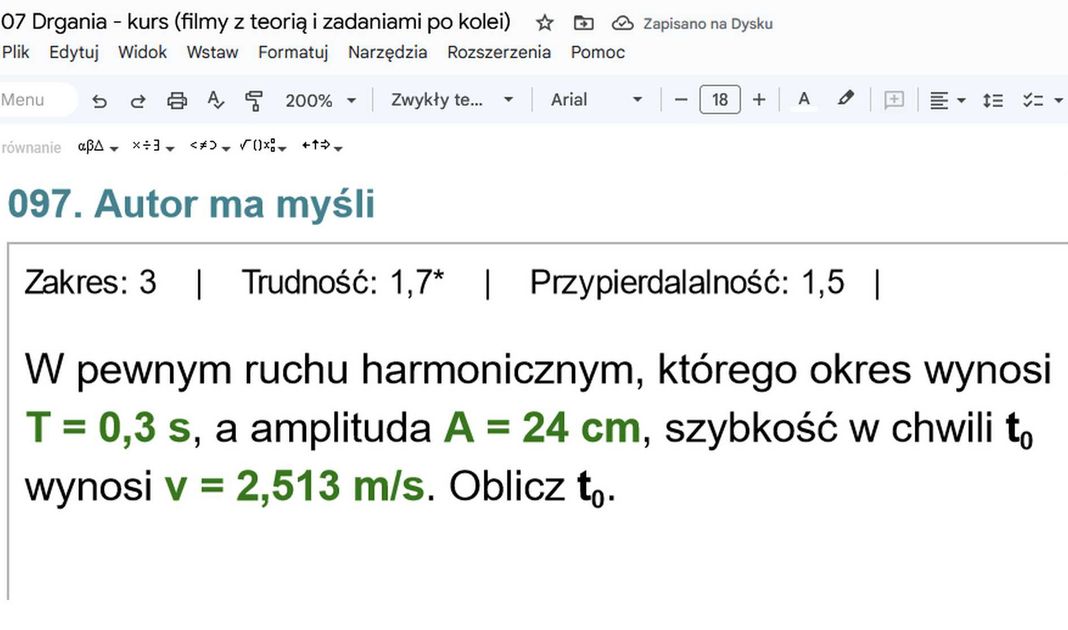Open text alignment options
The width and height of the screenshot is (1068, 630).
pos(947,100)
